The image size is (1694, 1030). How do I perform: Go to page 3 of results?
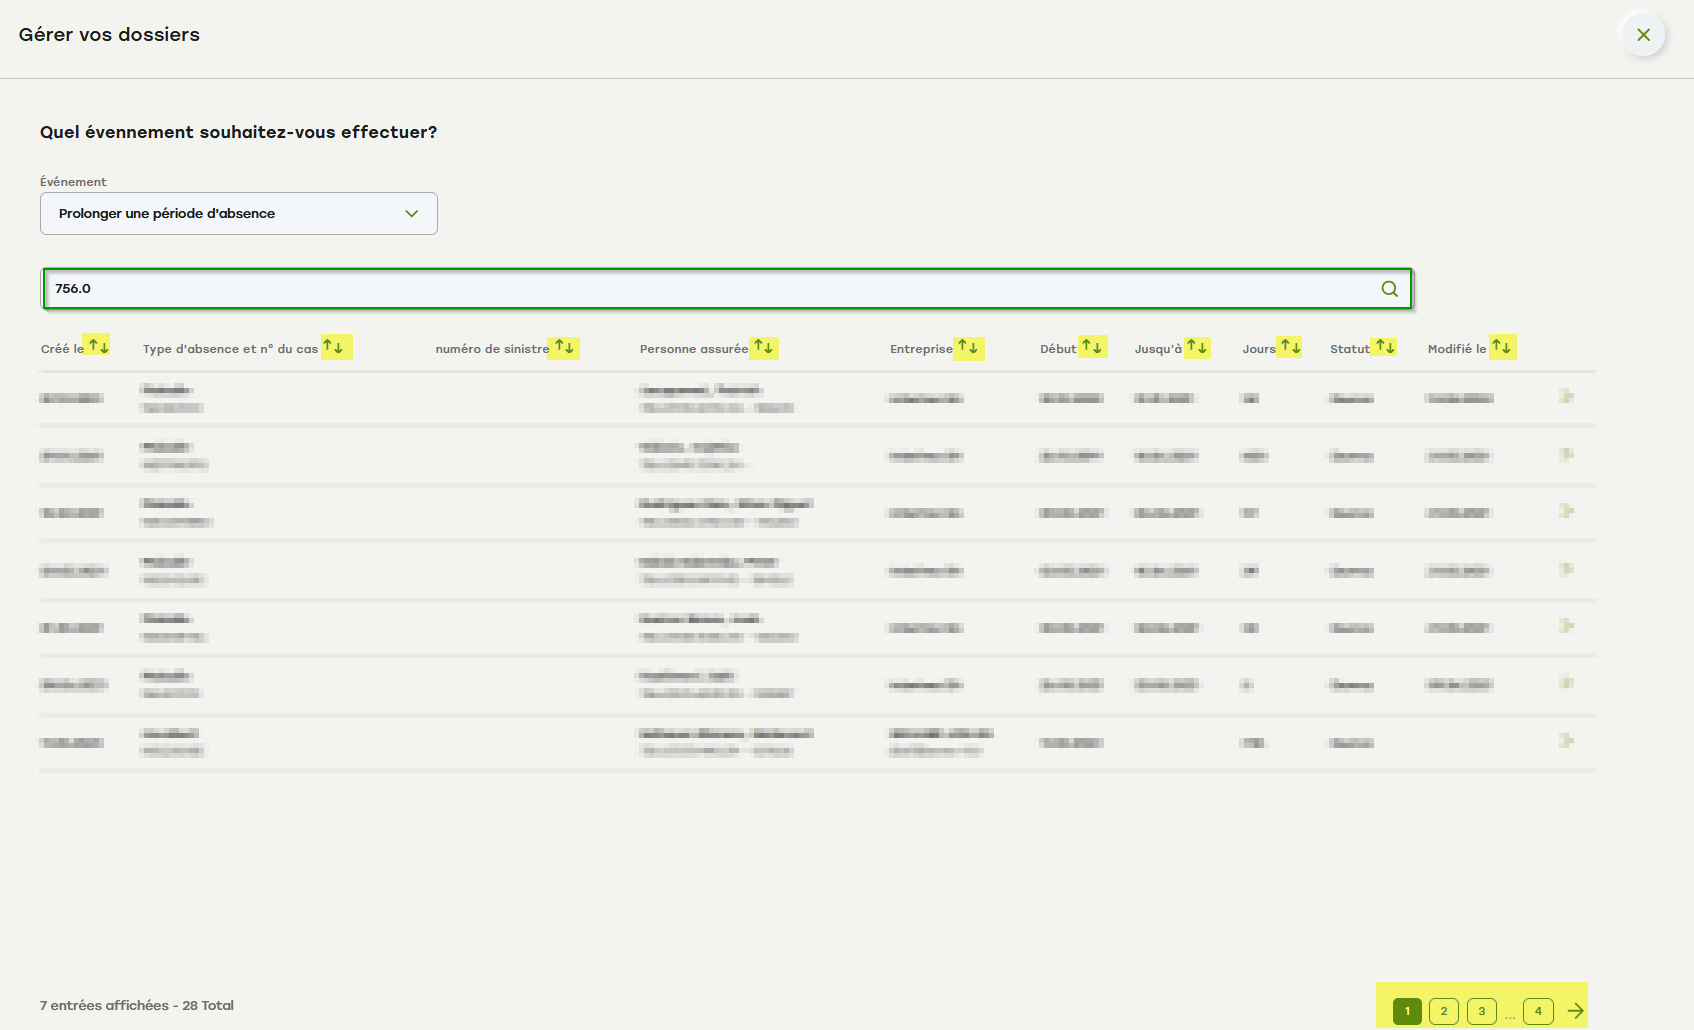1481,1011
